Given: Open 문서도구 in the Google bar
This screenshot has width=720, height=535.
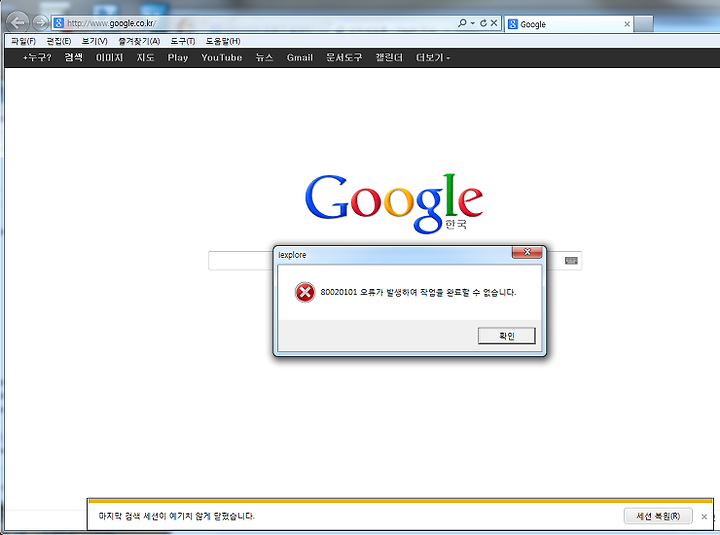Looking at the screenshot, I should click(x=344, y=57).
